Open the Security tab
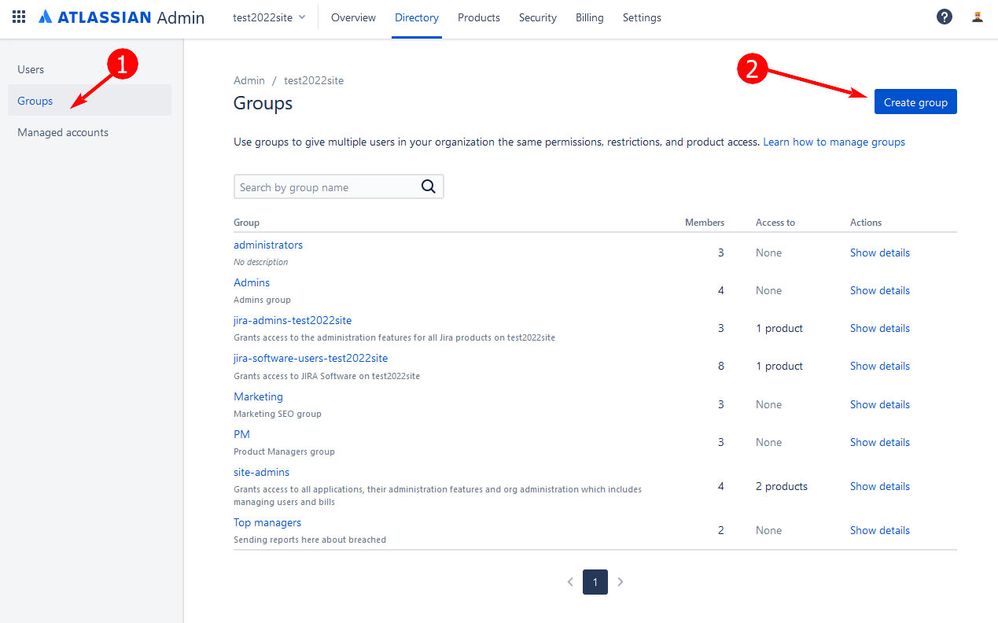Viewport: 998px width, 623px height. coord(537,18)
